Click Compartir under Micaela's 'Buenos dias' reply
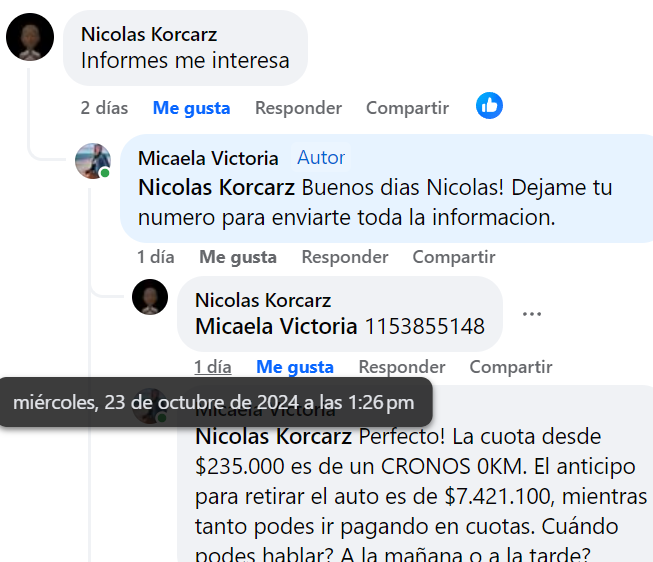Screen dimensions: 653x562 click(x=454, y=257)
